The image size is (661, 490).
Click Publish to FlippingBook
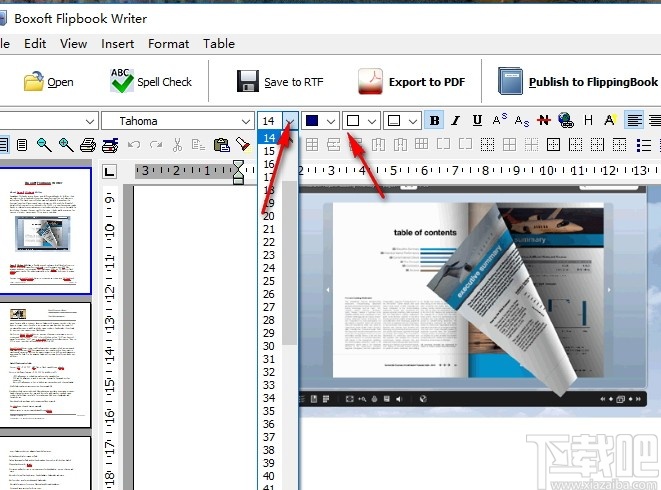coord(578,81)
